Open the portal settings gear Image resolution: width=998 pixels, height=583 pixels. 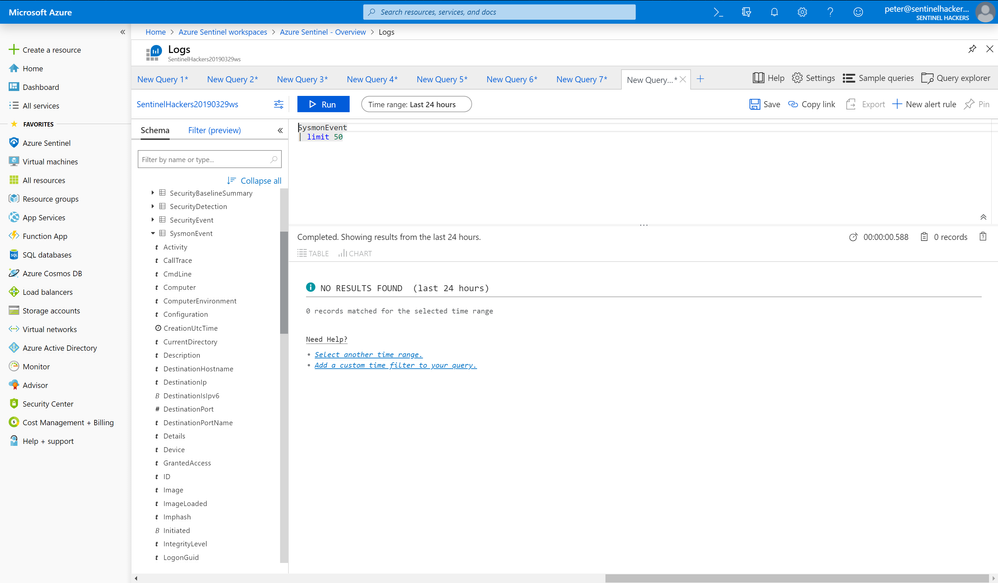point(802,12)
